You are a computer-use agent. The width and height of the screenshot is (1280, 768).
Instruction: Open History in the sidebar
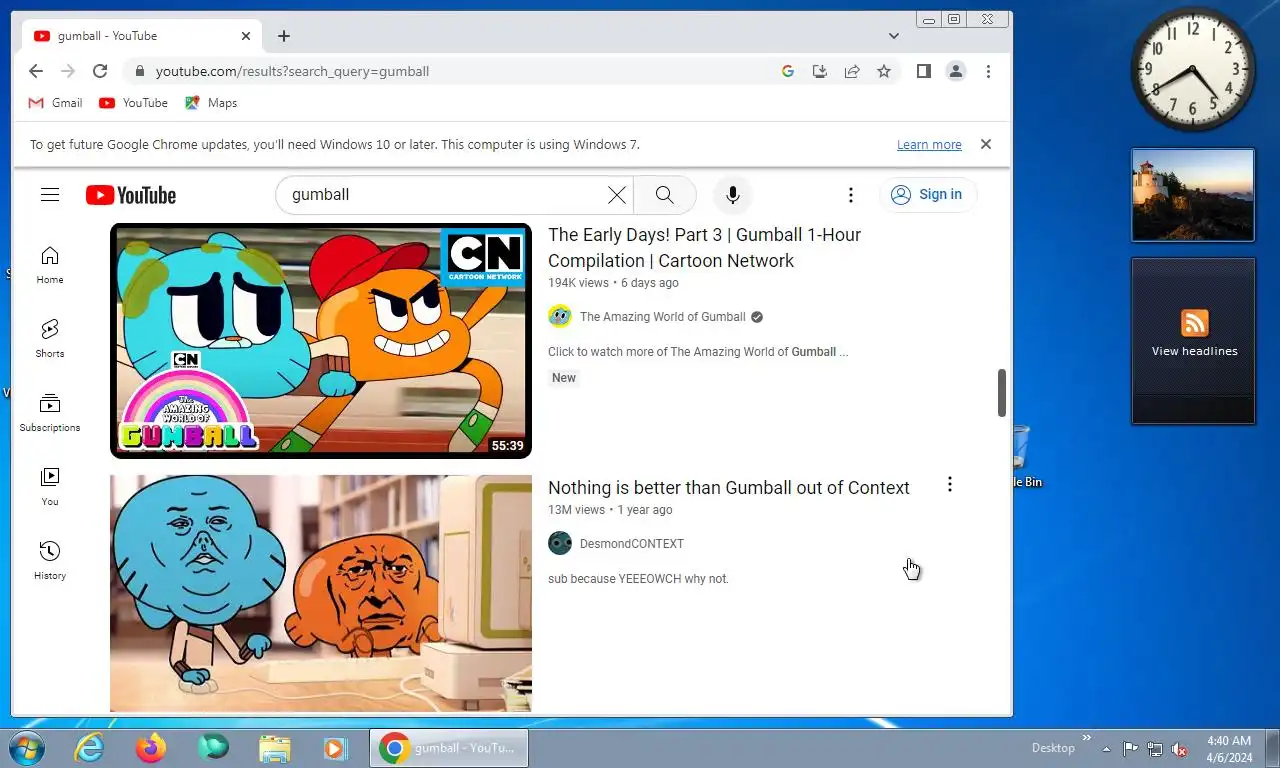click(x=50, y=561)
